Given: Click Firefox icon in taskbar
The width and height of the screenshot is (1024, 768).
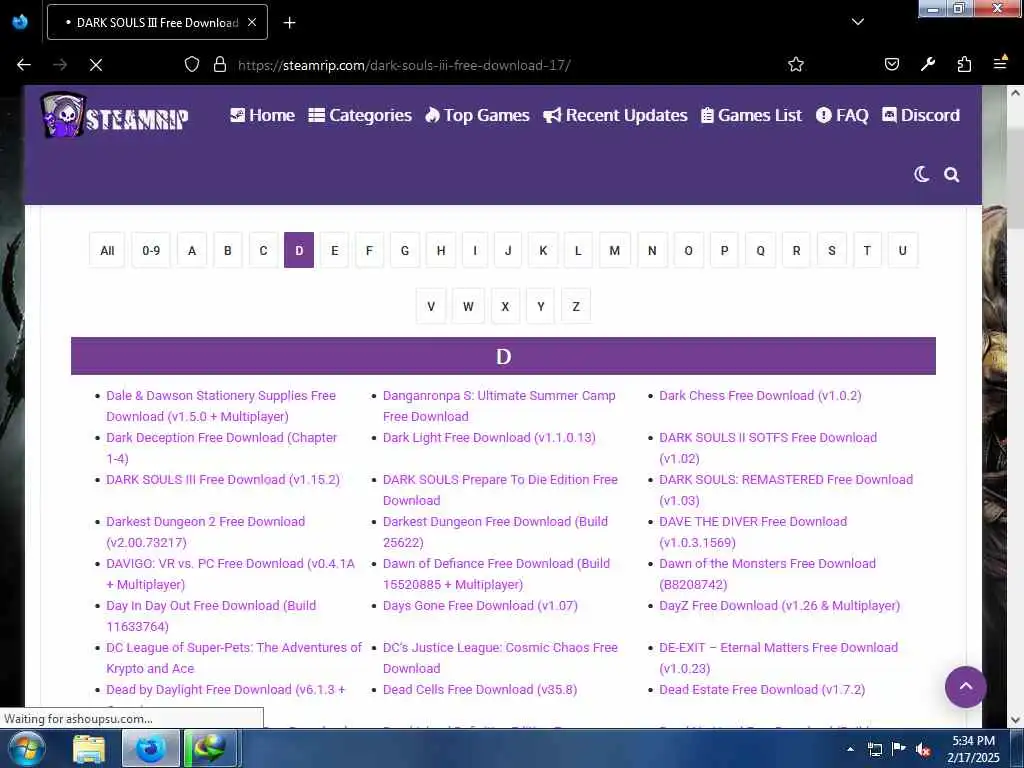Looking at the screenshot, I should pyautogui.click(x=150, y=749).
